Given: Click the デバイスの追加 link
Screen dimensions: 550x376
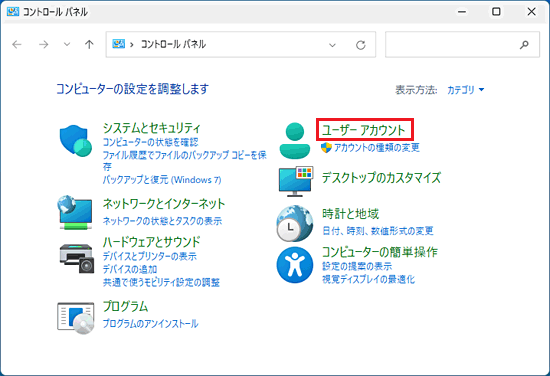Looking at the screenshot, I should tap(130, 269).
